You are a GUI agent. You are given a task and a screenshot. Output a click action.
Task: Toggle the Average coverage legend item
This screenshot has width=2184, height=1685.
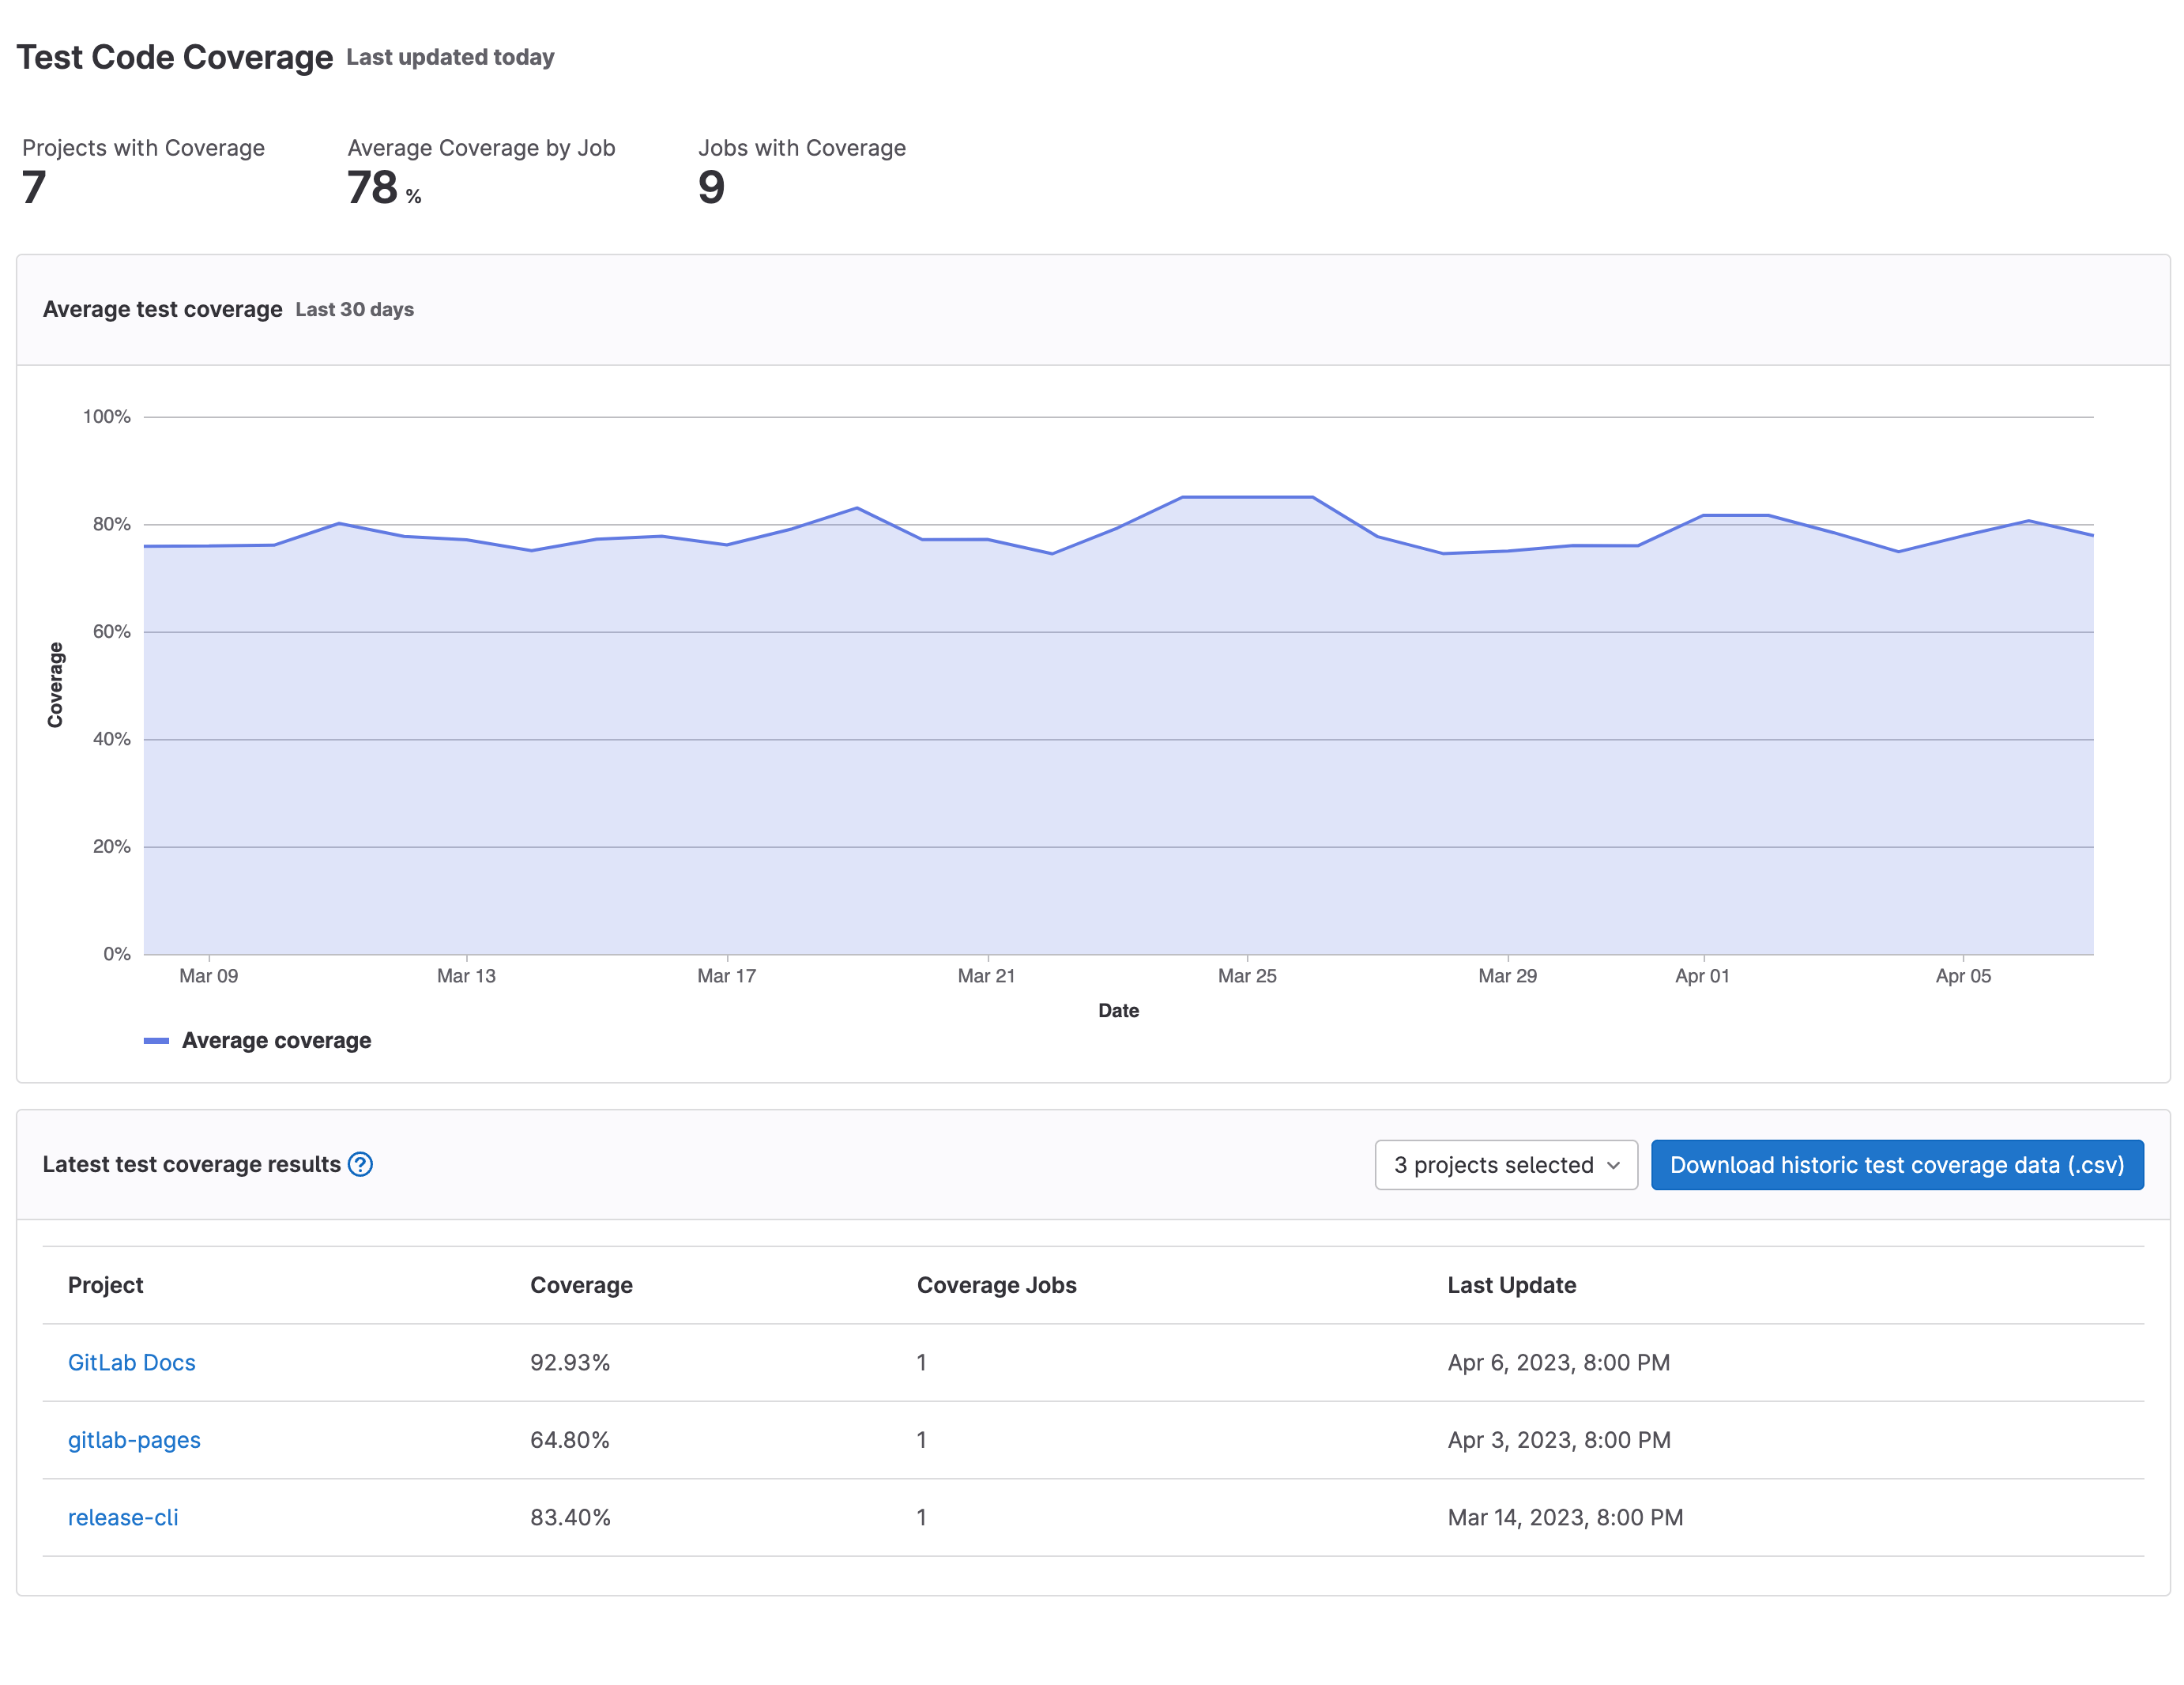coord(276,1040)
